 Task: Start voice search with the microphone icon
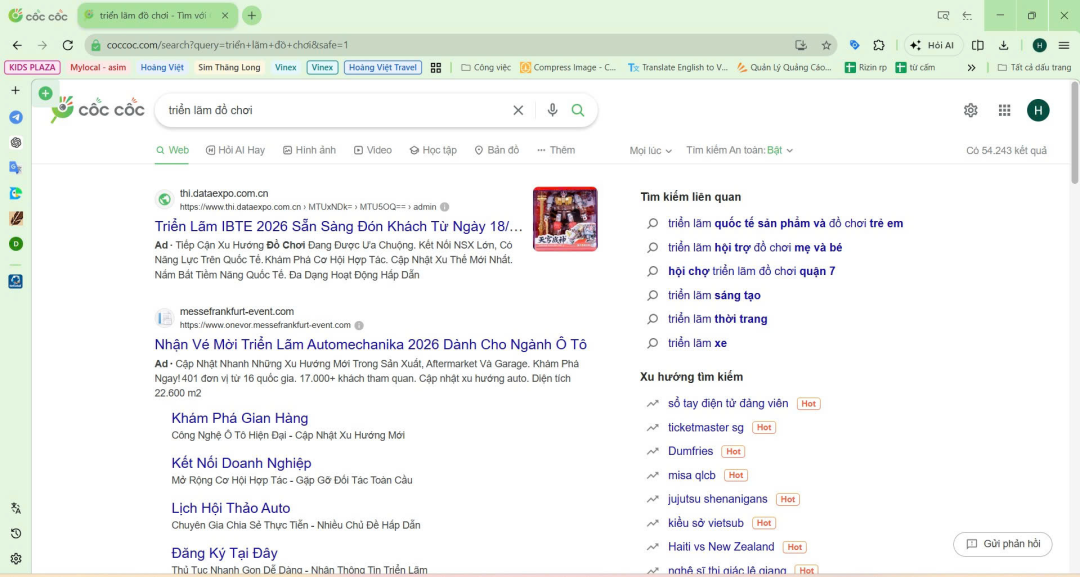552,110
